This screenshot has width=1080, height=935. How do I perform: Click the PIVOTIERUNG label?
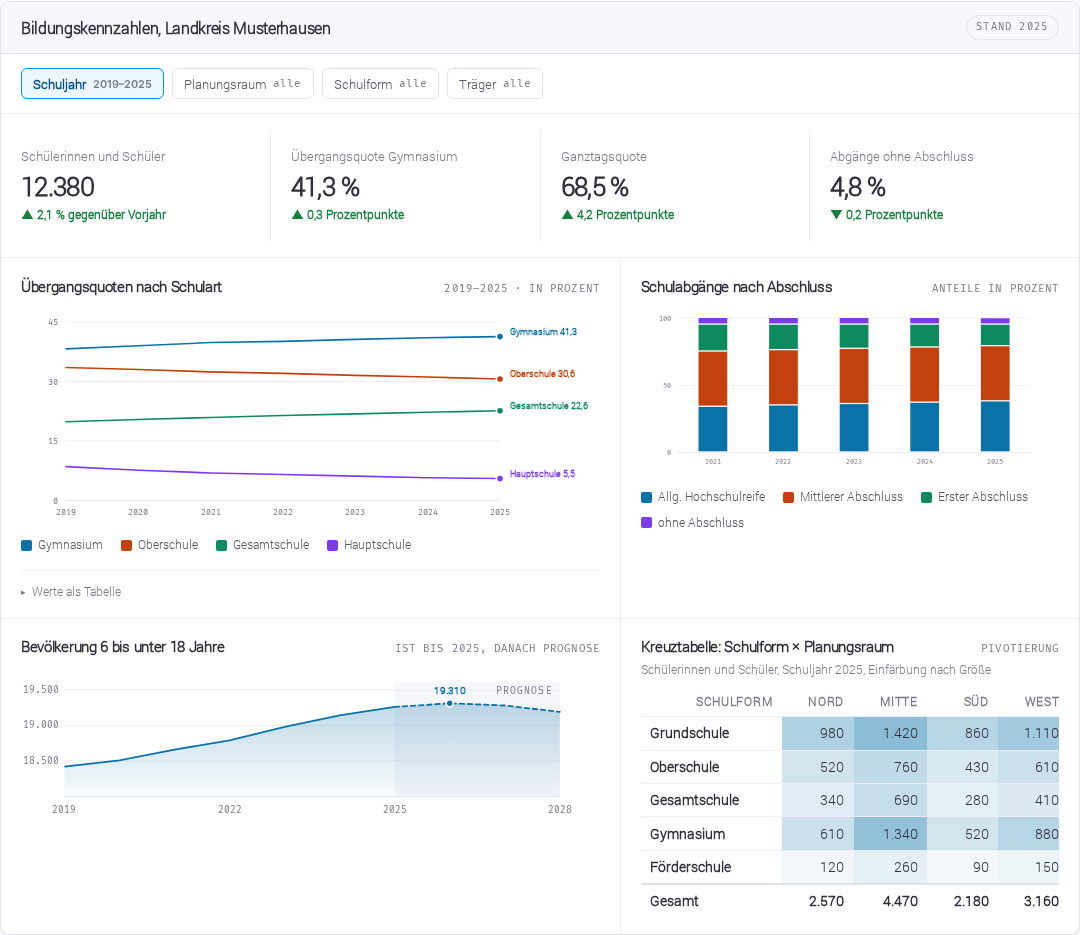click(1019, 648)
